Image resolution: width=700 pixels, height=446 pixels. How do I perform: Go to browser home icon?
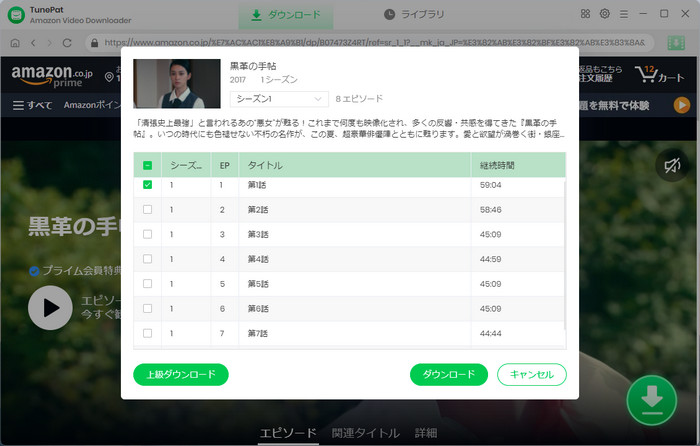[15, 43]
